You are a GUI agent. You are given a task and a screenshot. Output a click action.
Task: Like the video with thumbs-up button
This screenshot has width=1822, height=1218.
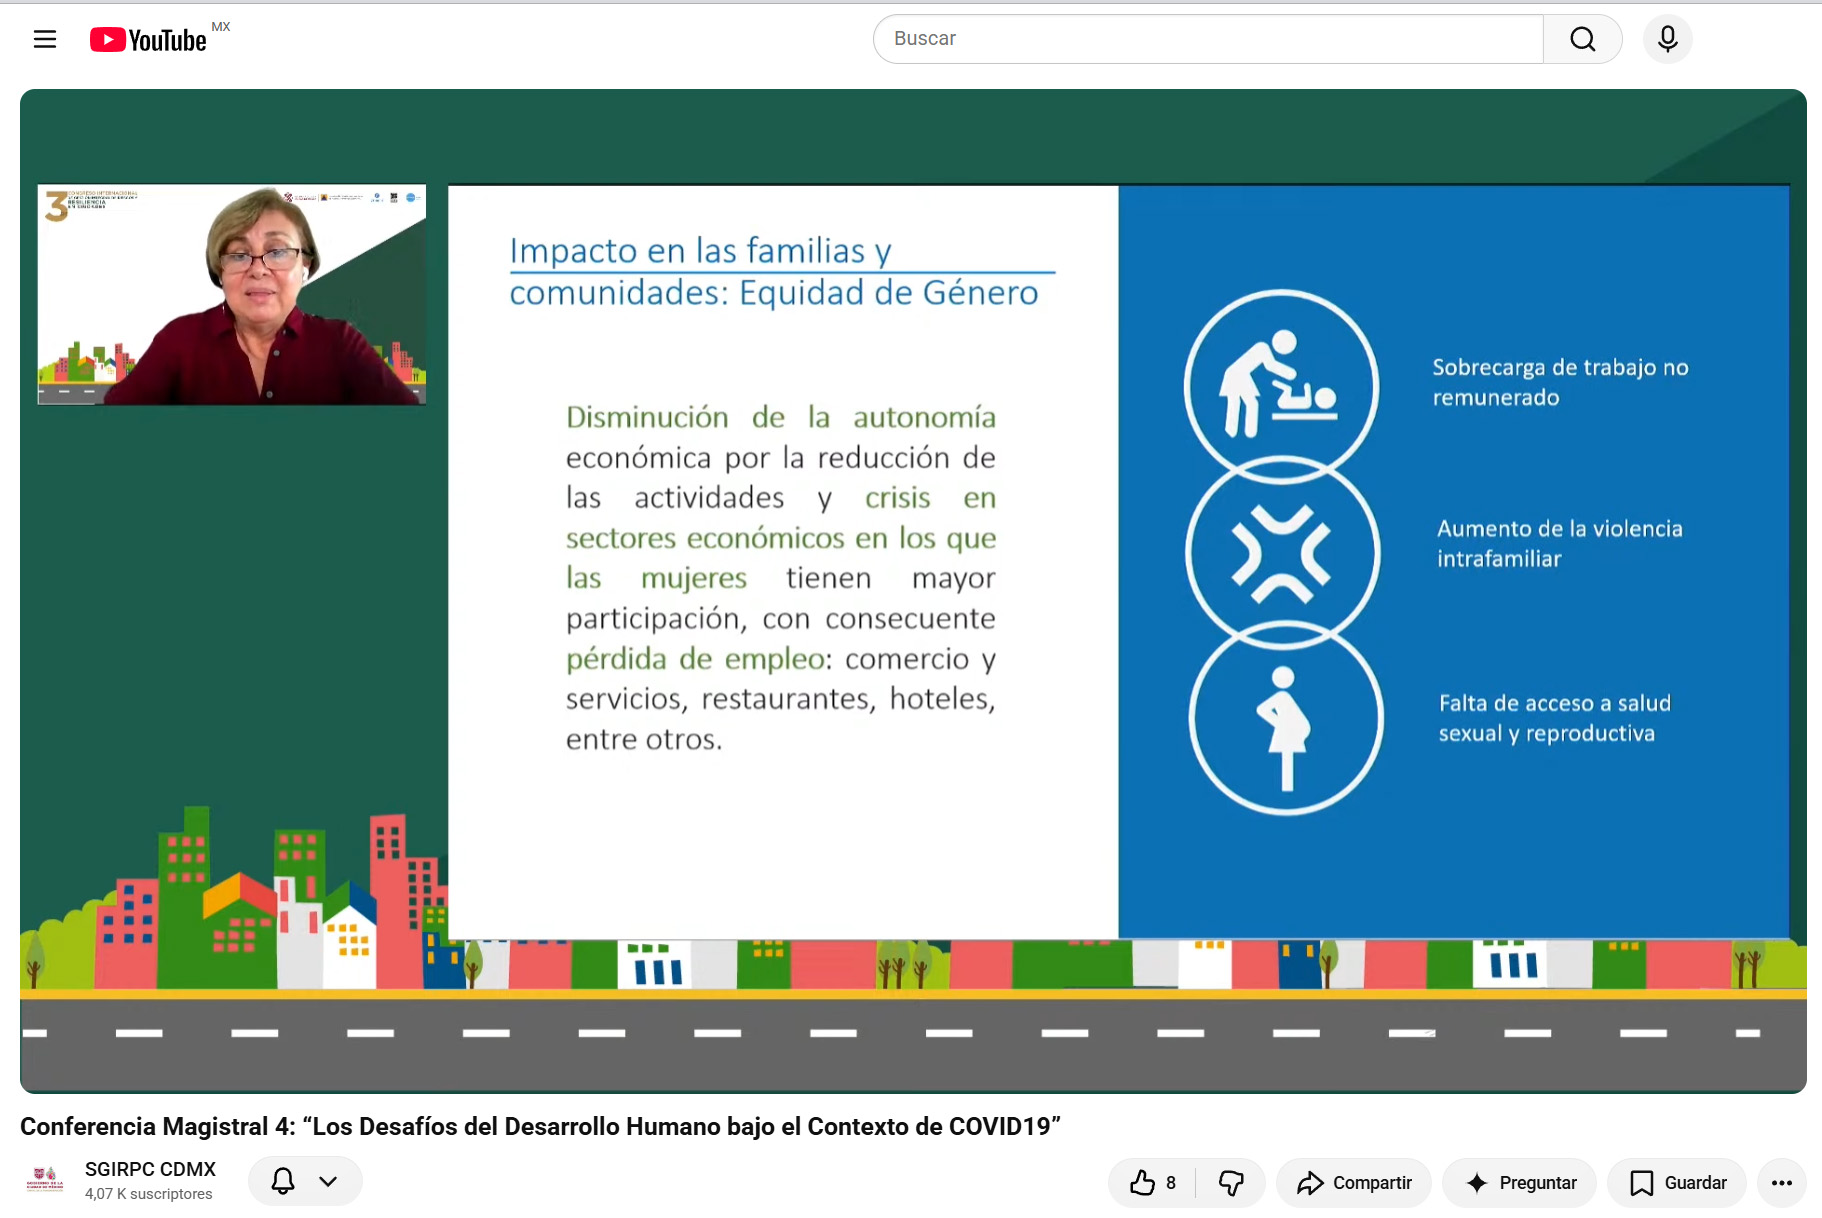click(1152, 1183)
